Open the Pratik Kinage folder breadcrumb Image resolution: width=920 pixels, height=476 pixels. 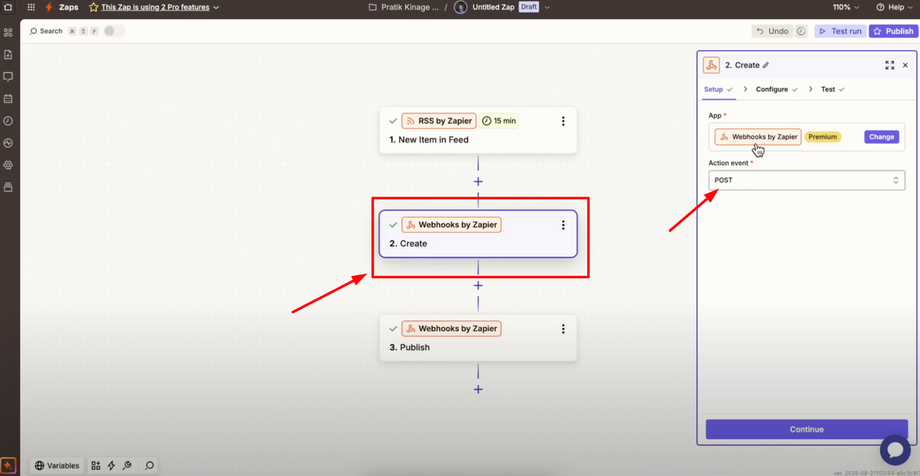point(404,7)
